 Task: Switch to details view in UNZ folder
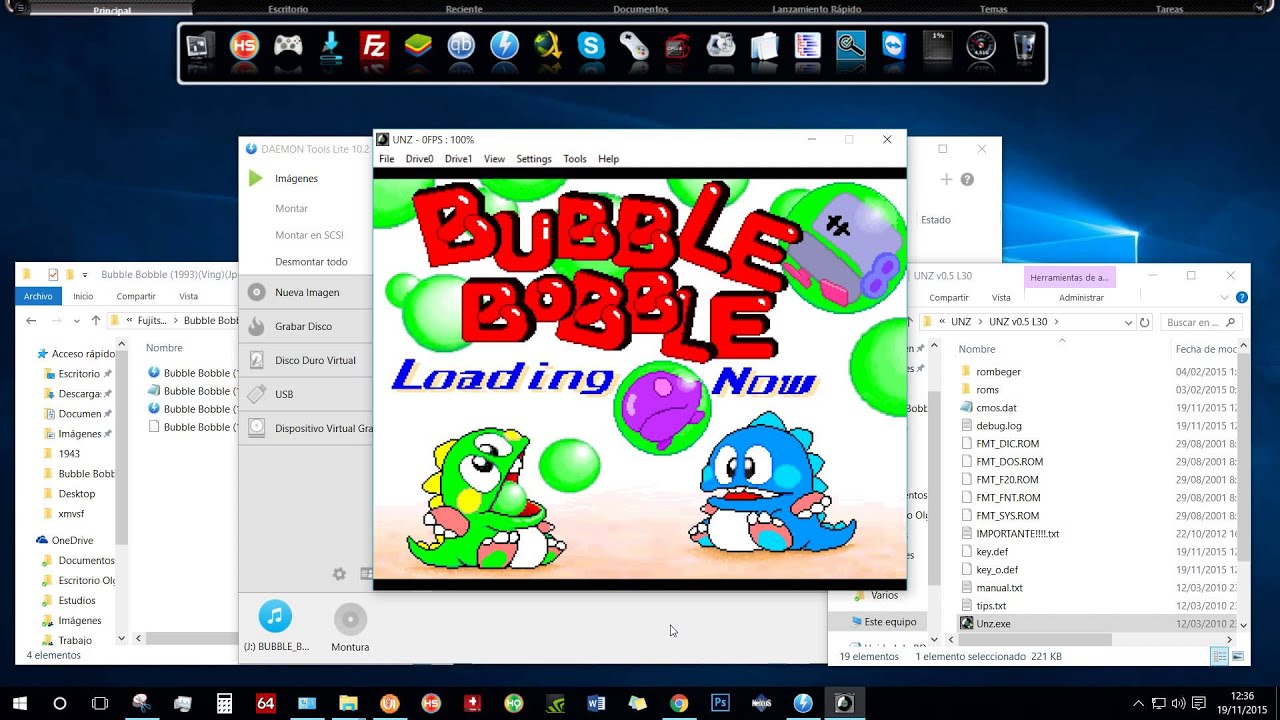point(1220,656)
